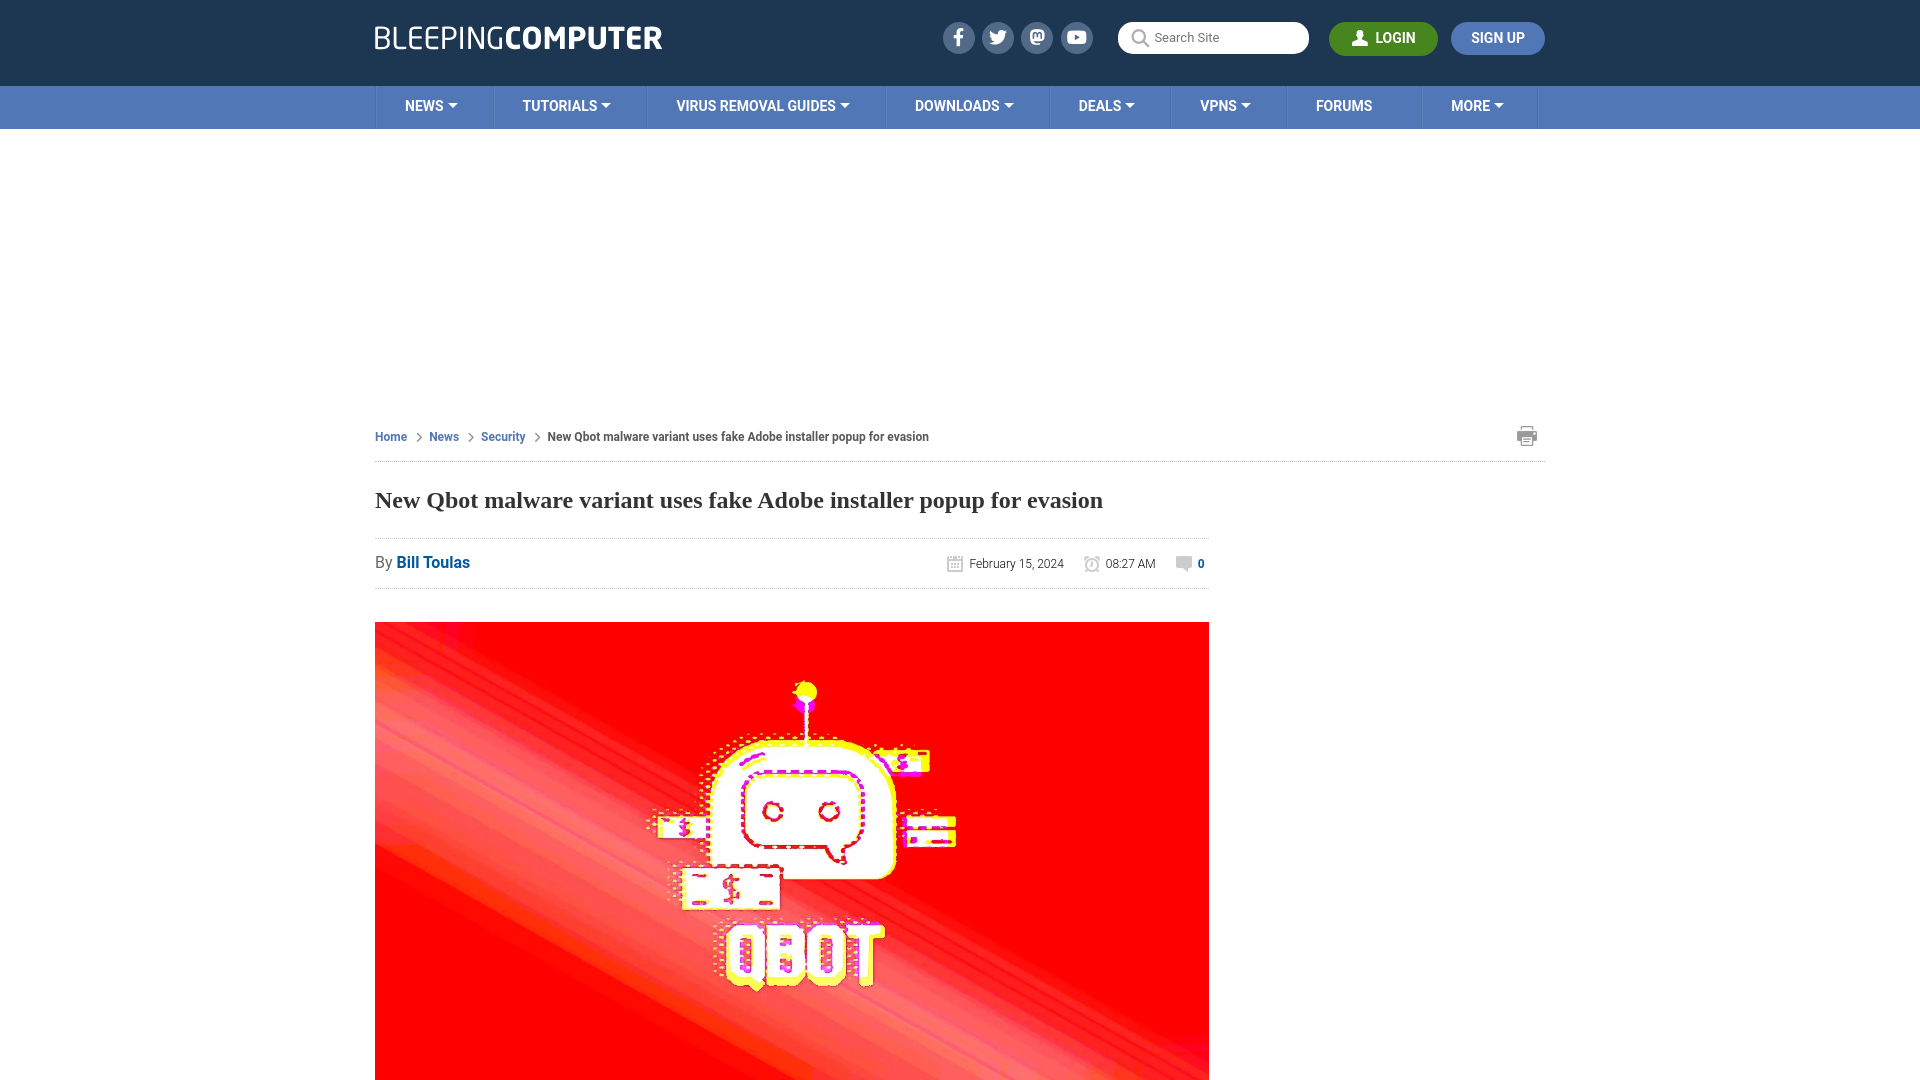1920x1080 pixels.
Task: Click the SIGN UP button
Action: 1497,38
